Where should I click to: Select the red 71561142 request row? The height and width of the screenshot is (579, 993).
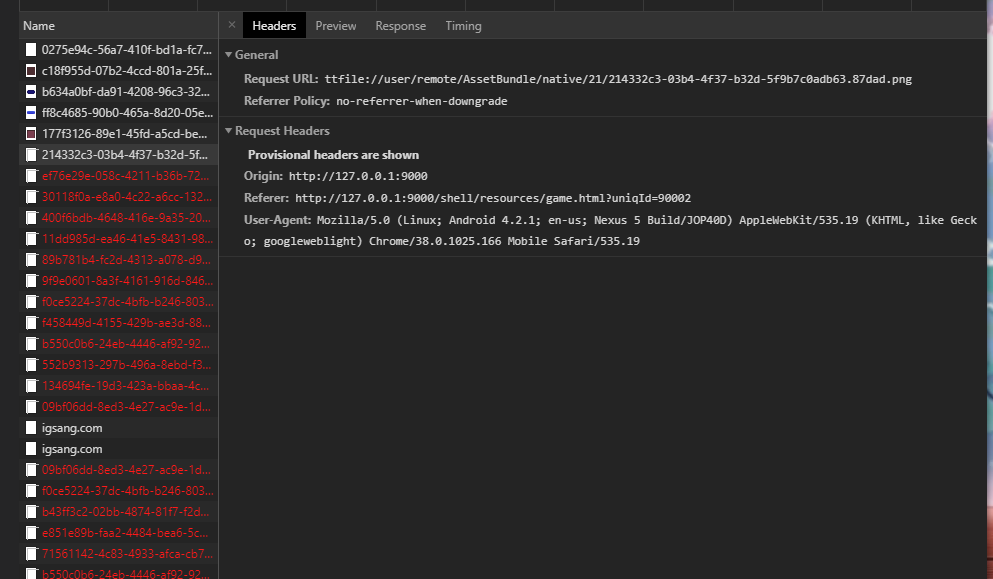[x=126, y=553]
